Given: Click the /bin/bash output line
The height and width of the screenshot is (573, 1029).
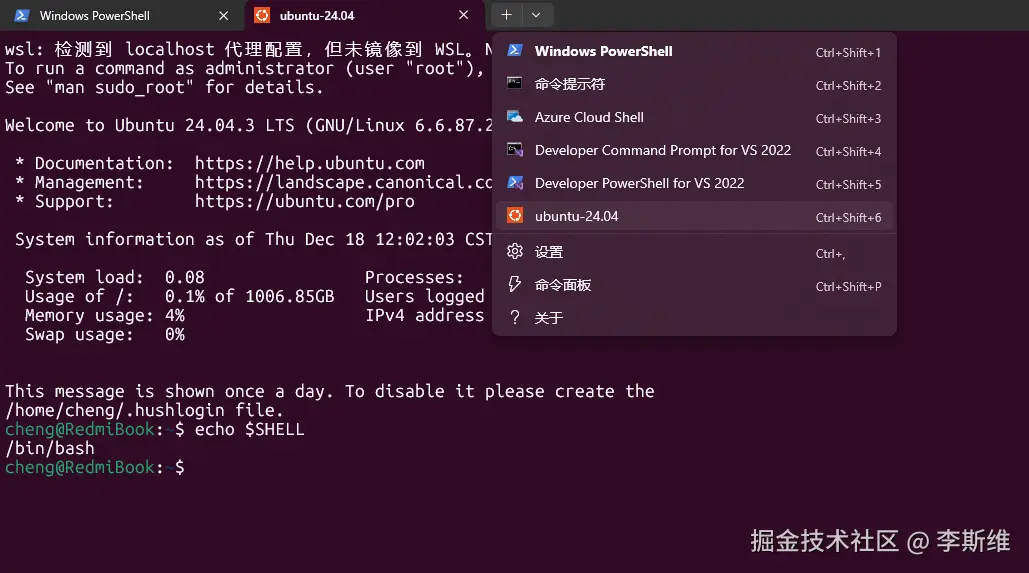Looking at the screenshot, I should 50,448.
